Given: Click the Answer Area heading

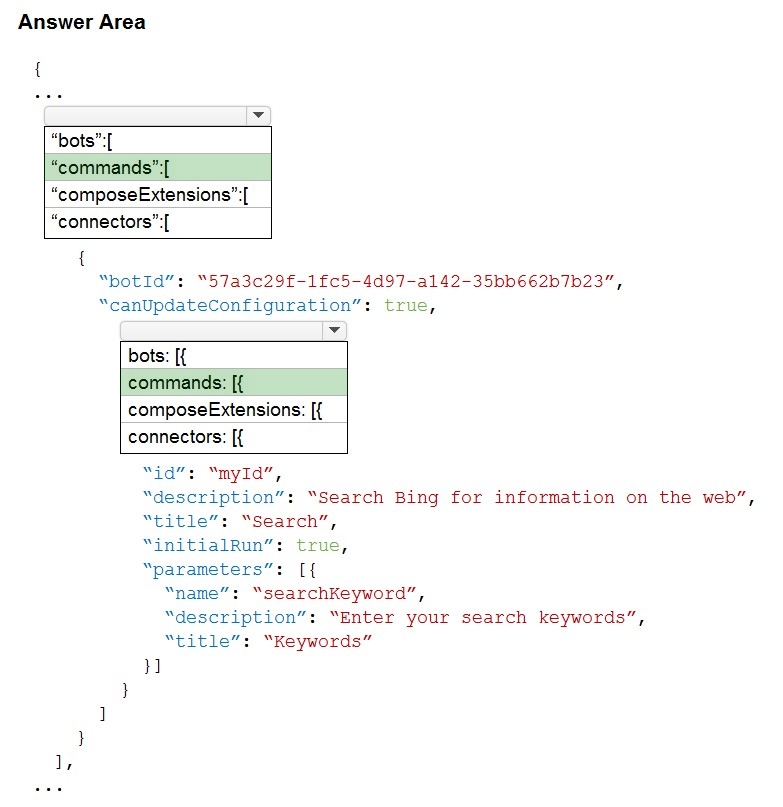Looking at the screenshot, I should (x=82, y=22).
